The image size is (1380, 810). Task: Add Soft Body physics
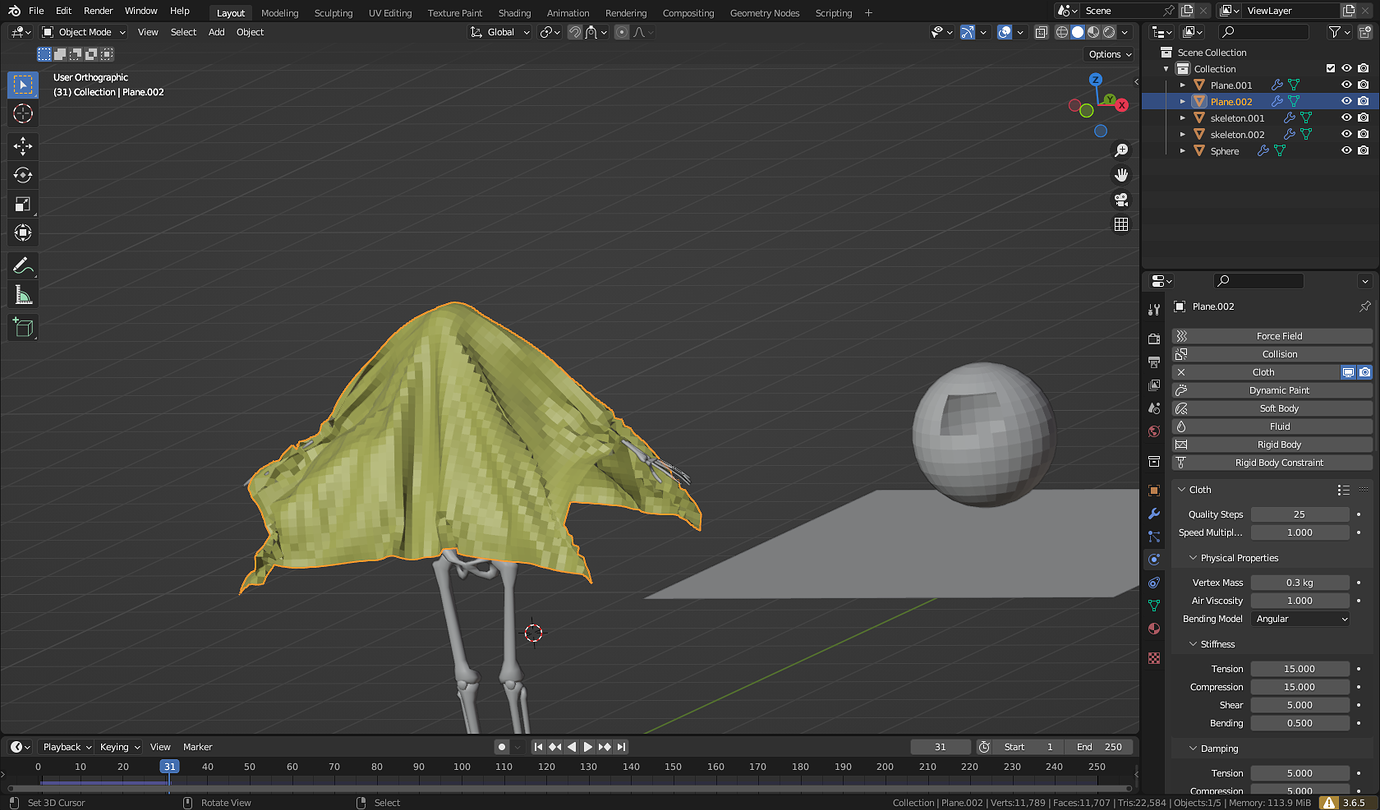point(1272,408)
